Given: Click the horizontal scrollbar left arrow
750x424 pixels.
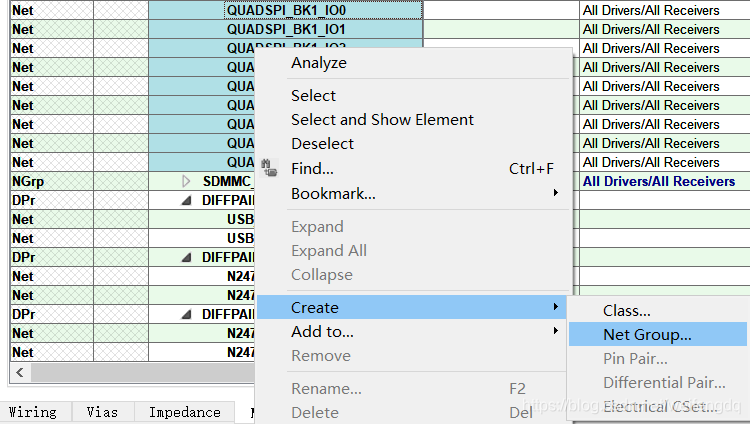Looking at the screenshot, I should tap(17, 373).
